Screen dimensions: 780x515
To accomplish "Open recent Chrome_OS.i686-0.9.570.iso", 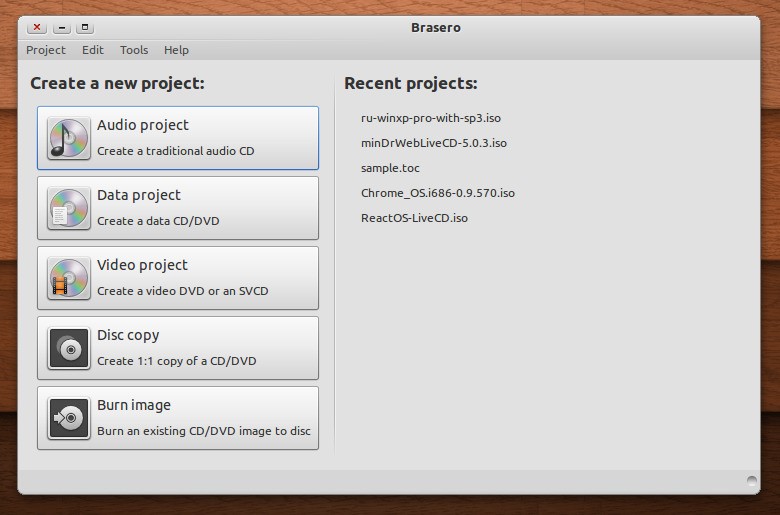I will 438,193.
